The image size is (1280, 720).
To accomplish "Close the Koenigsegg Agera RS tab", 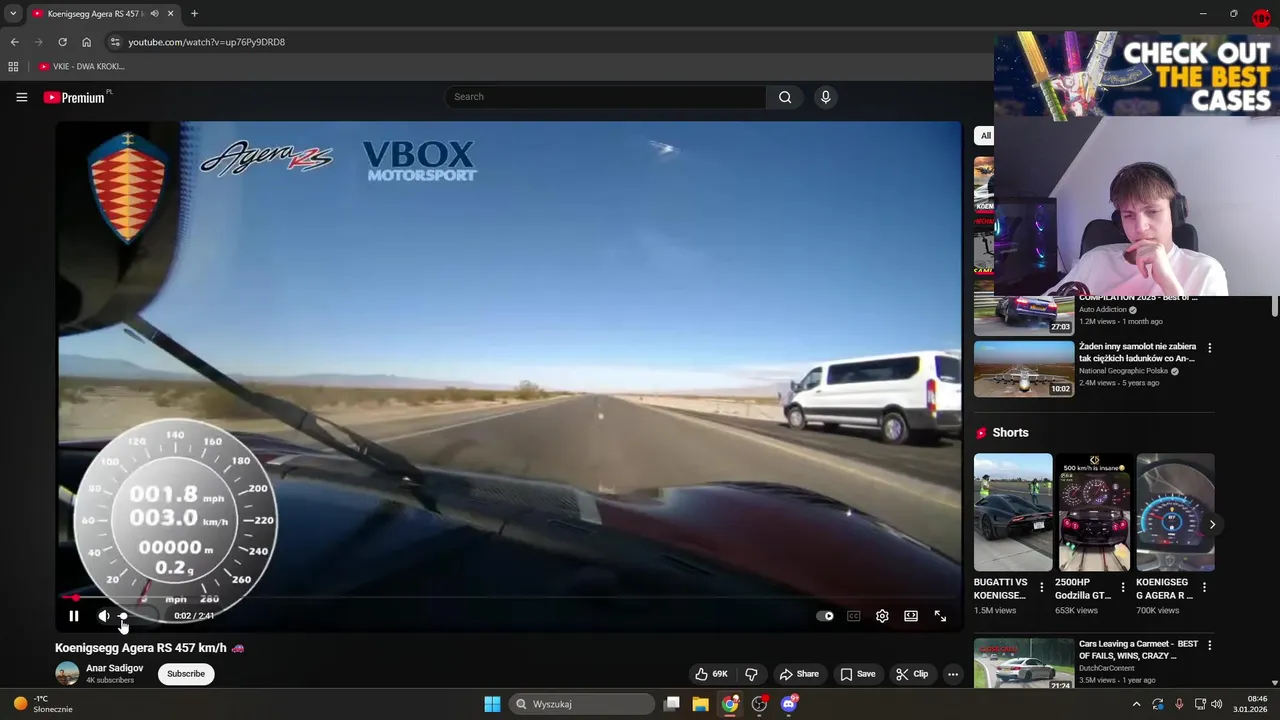I will click(170, 14).
